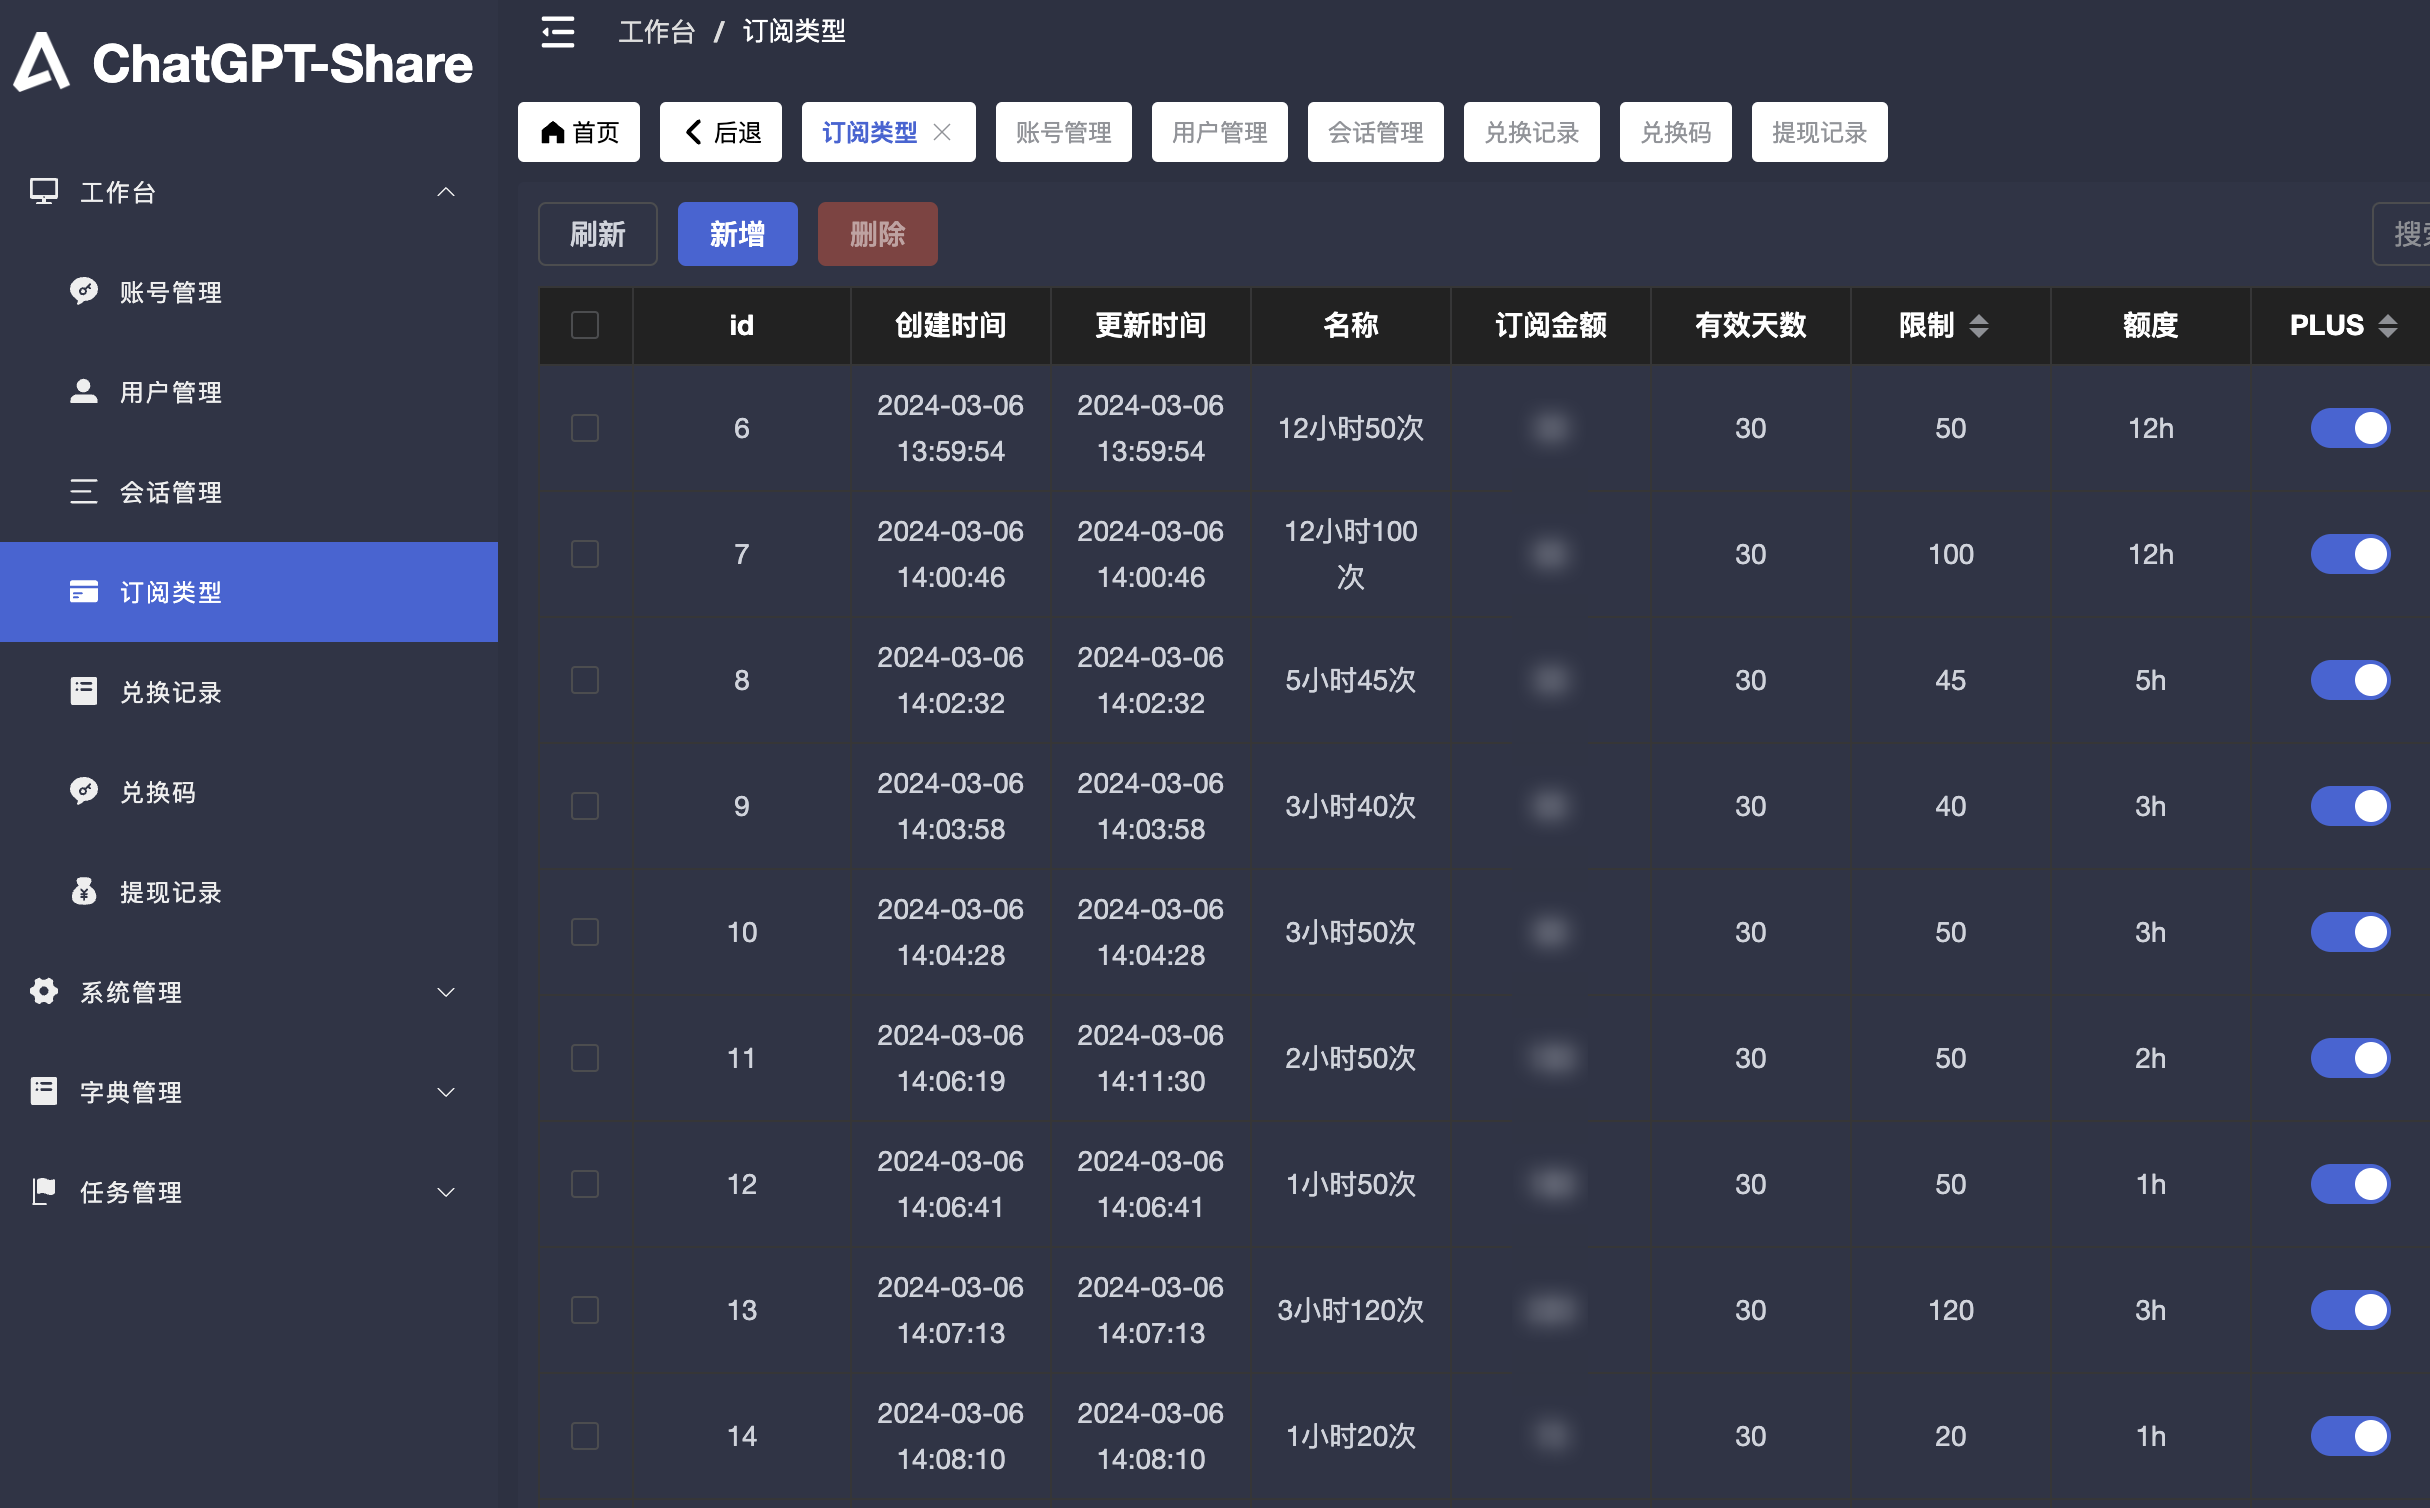Click the sidebar collapse hamburger icon
The height and width of the screenshot is (1508, 2430).
pyautogui.click(x=558, y=32)
